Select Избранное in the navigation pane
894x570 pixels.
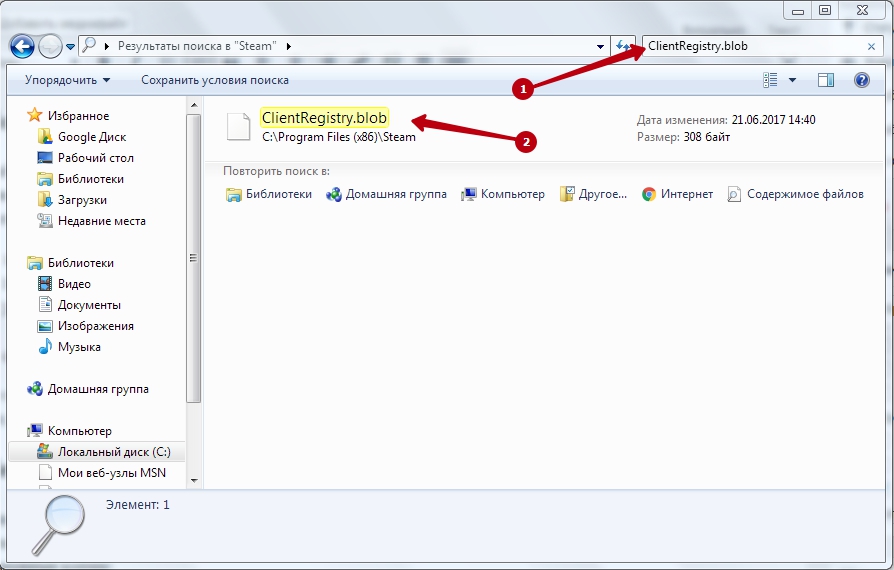point(78,116)
